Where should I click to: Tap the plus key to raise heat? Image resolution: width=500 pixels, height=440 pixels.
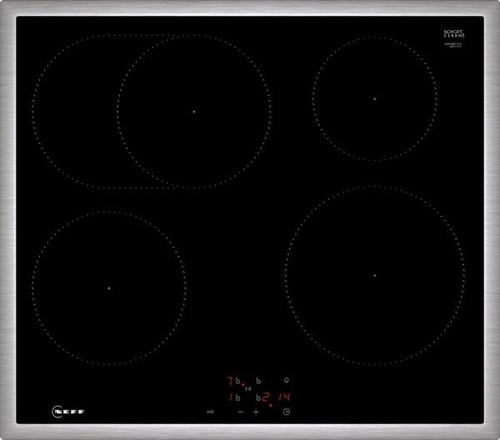tap(256, 412)
